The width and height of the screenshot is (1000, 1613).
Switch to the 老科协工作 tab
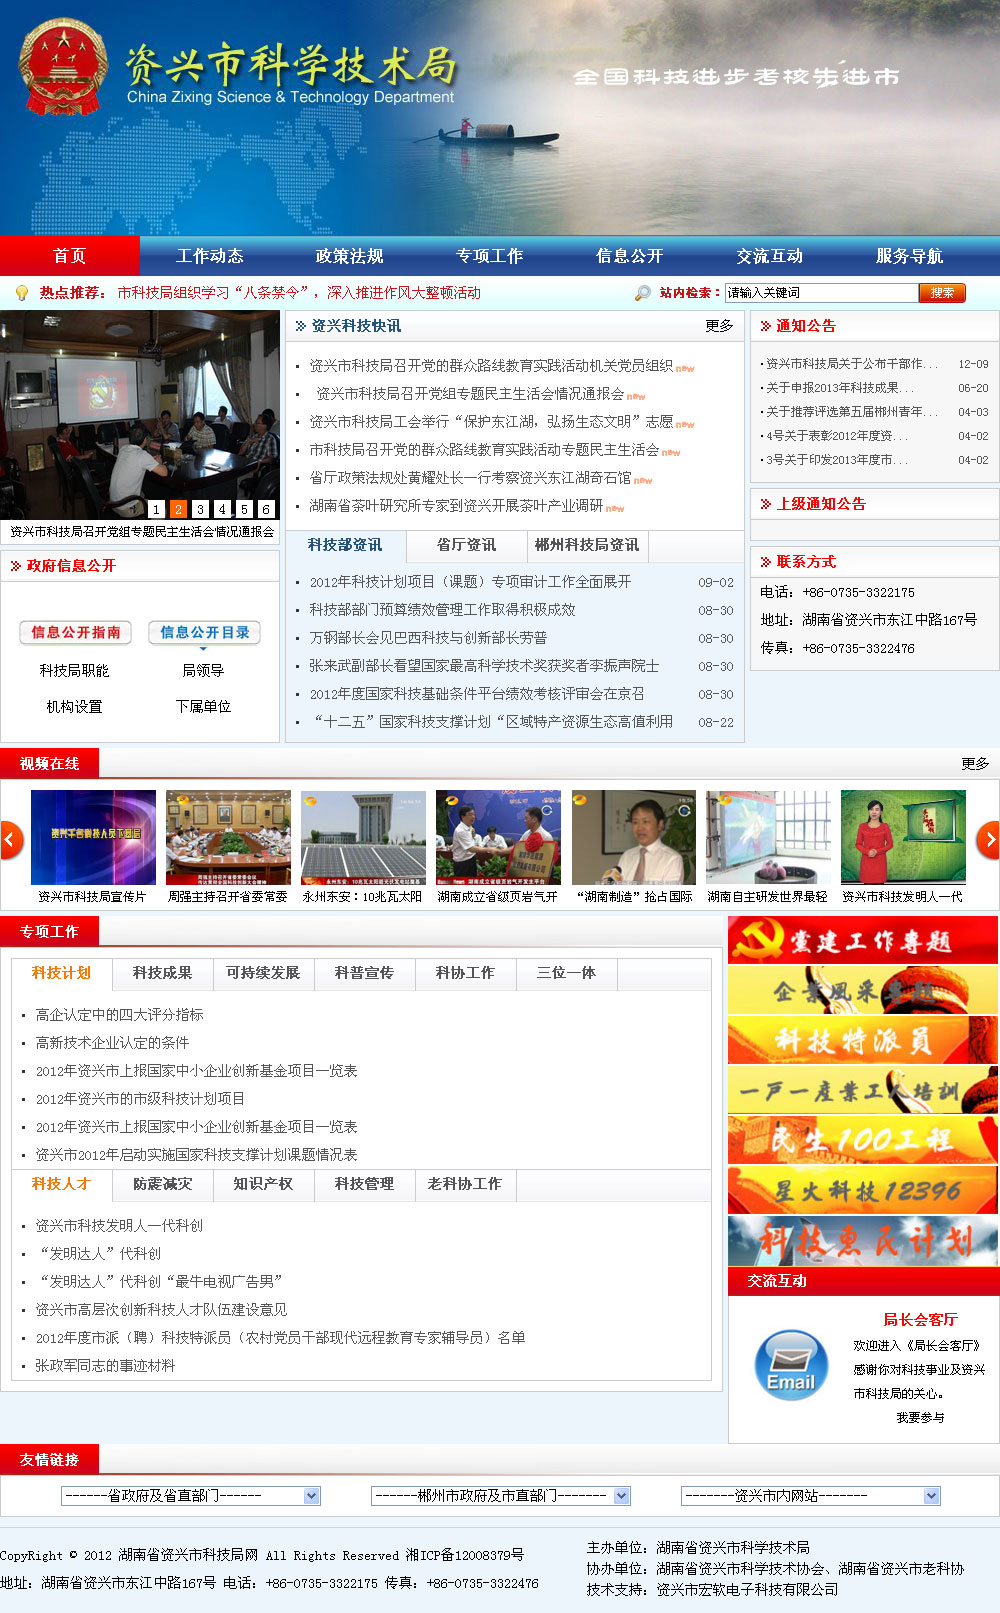pyautogui.click(x=465, y=1184)
